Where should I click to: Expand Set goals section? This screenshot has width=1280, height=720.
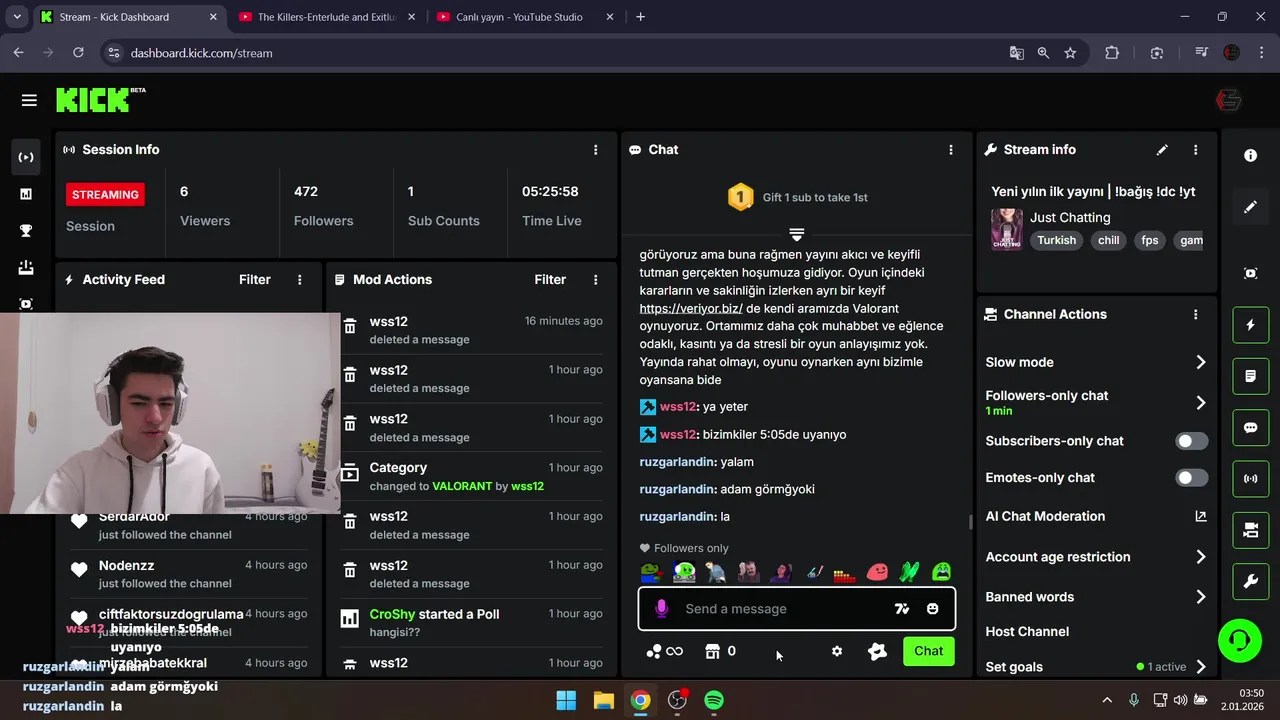(x=1096, y=667)
